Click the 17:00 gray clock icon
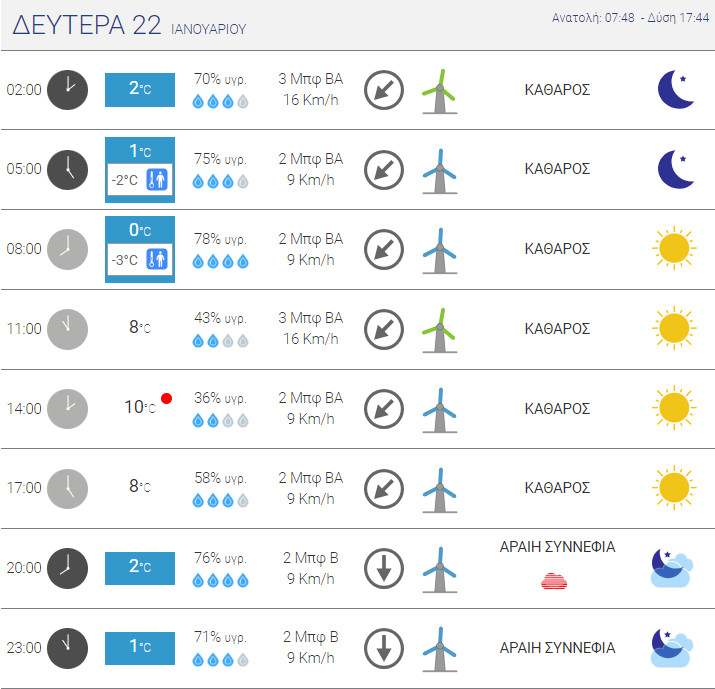715x689 pixels. click(68, 488)
